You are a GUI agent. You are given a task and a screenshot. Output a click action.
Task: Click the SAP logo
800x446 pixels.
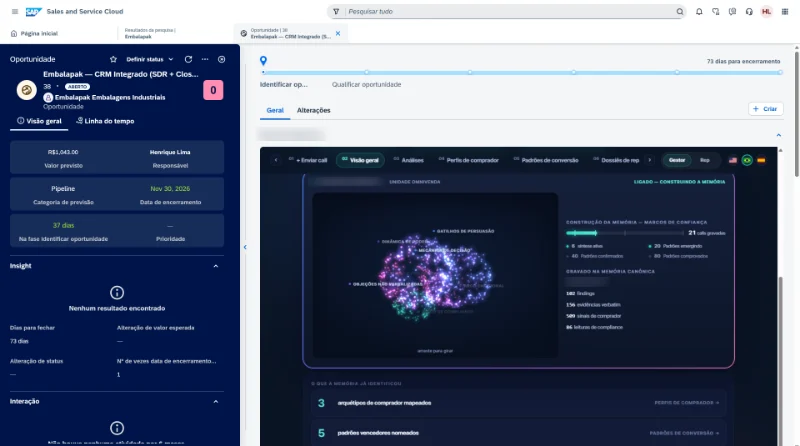[x=34, y=11]
